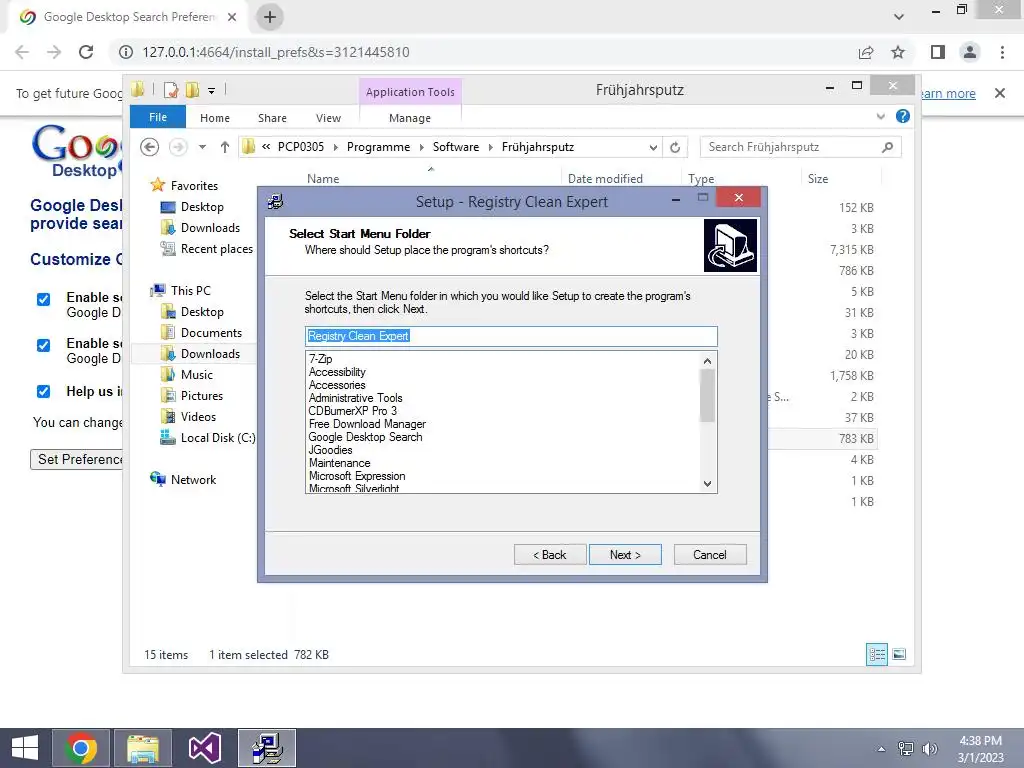
Task: Select Documents under This PC
Action: point(211,332)
